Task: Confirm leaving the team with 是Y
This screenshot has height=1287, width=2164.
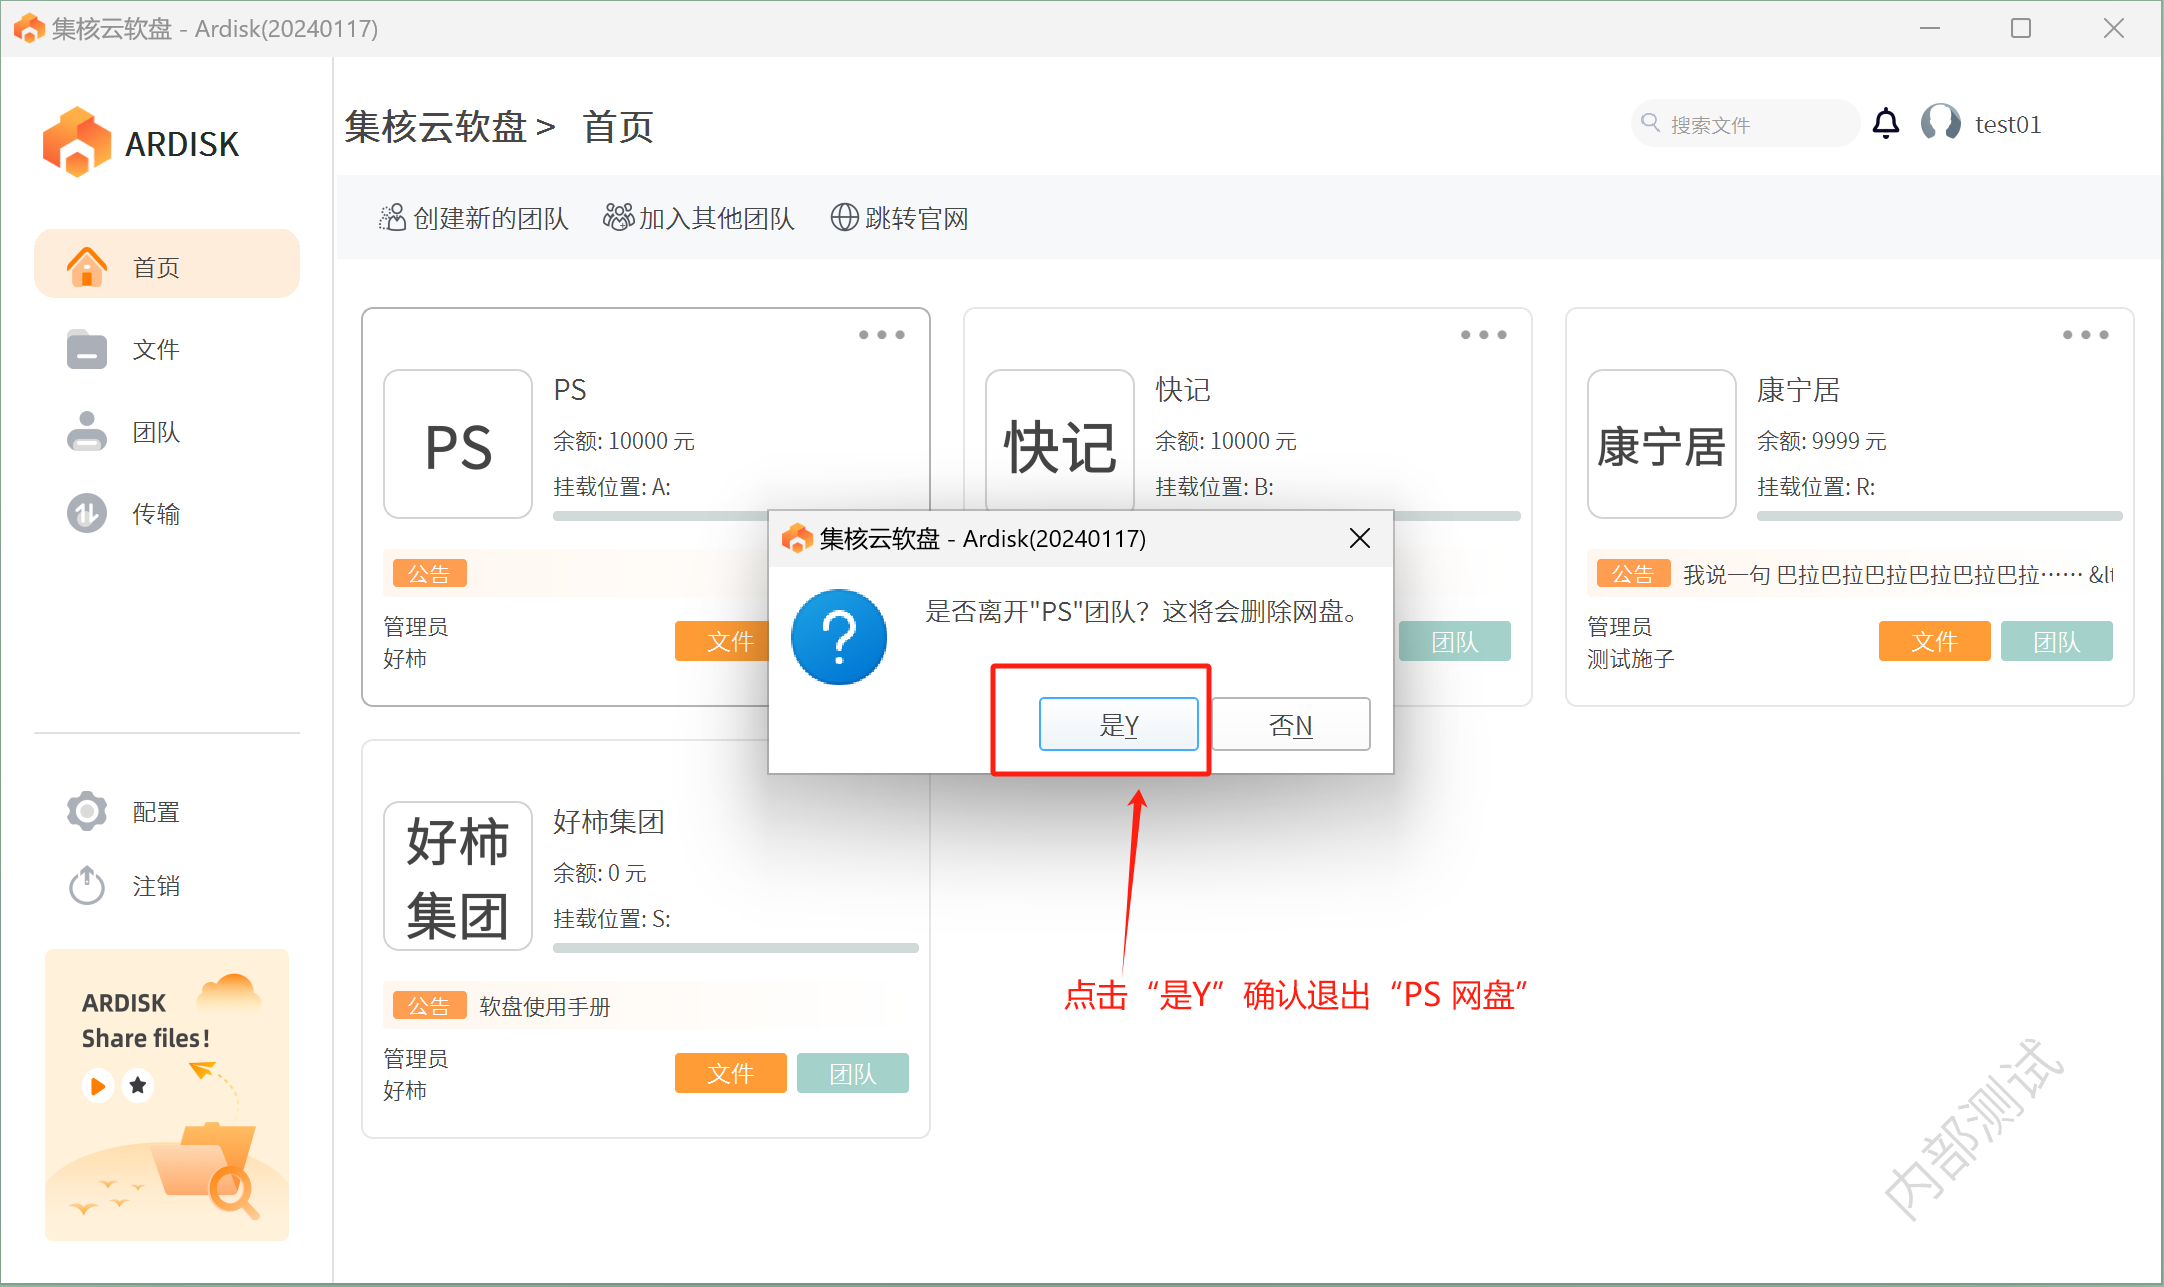Action: pos(1118,724)
